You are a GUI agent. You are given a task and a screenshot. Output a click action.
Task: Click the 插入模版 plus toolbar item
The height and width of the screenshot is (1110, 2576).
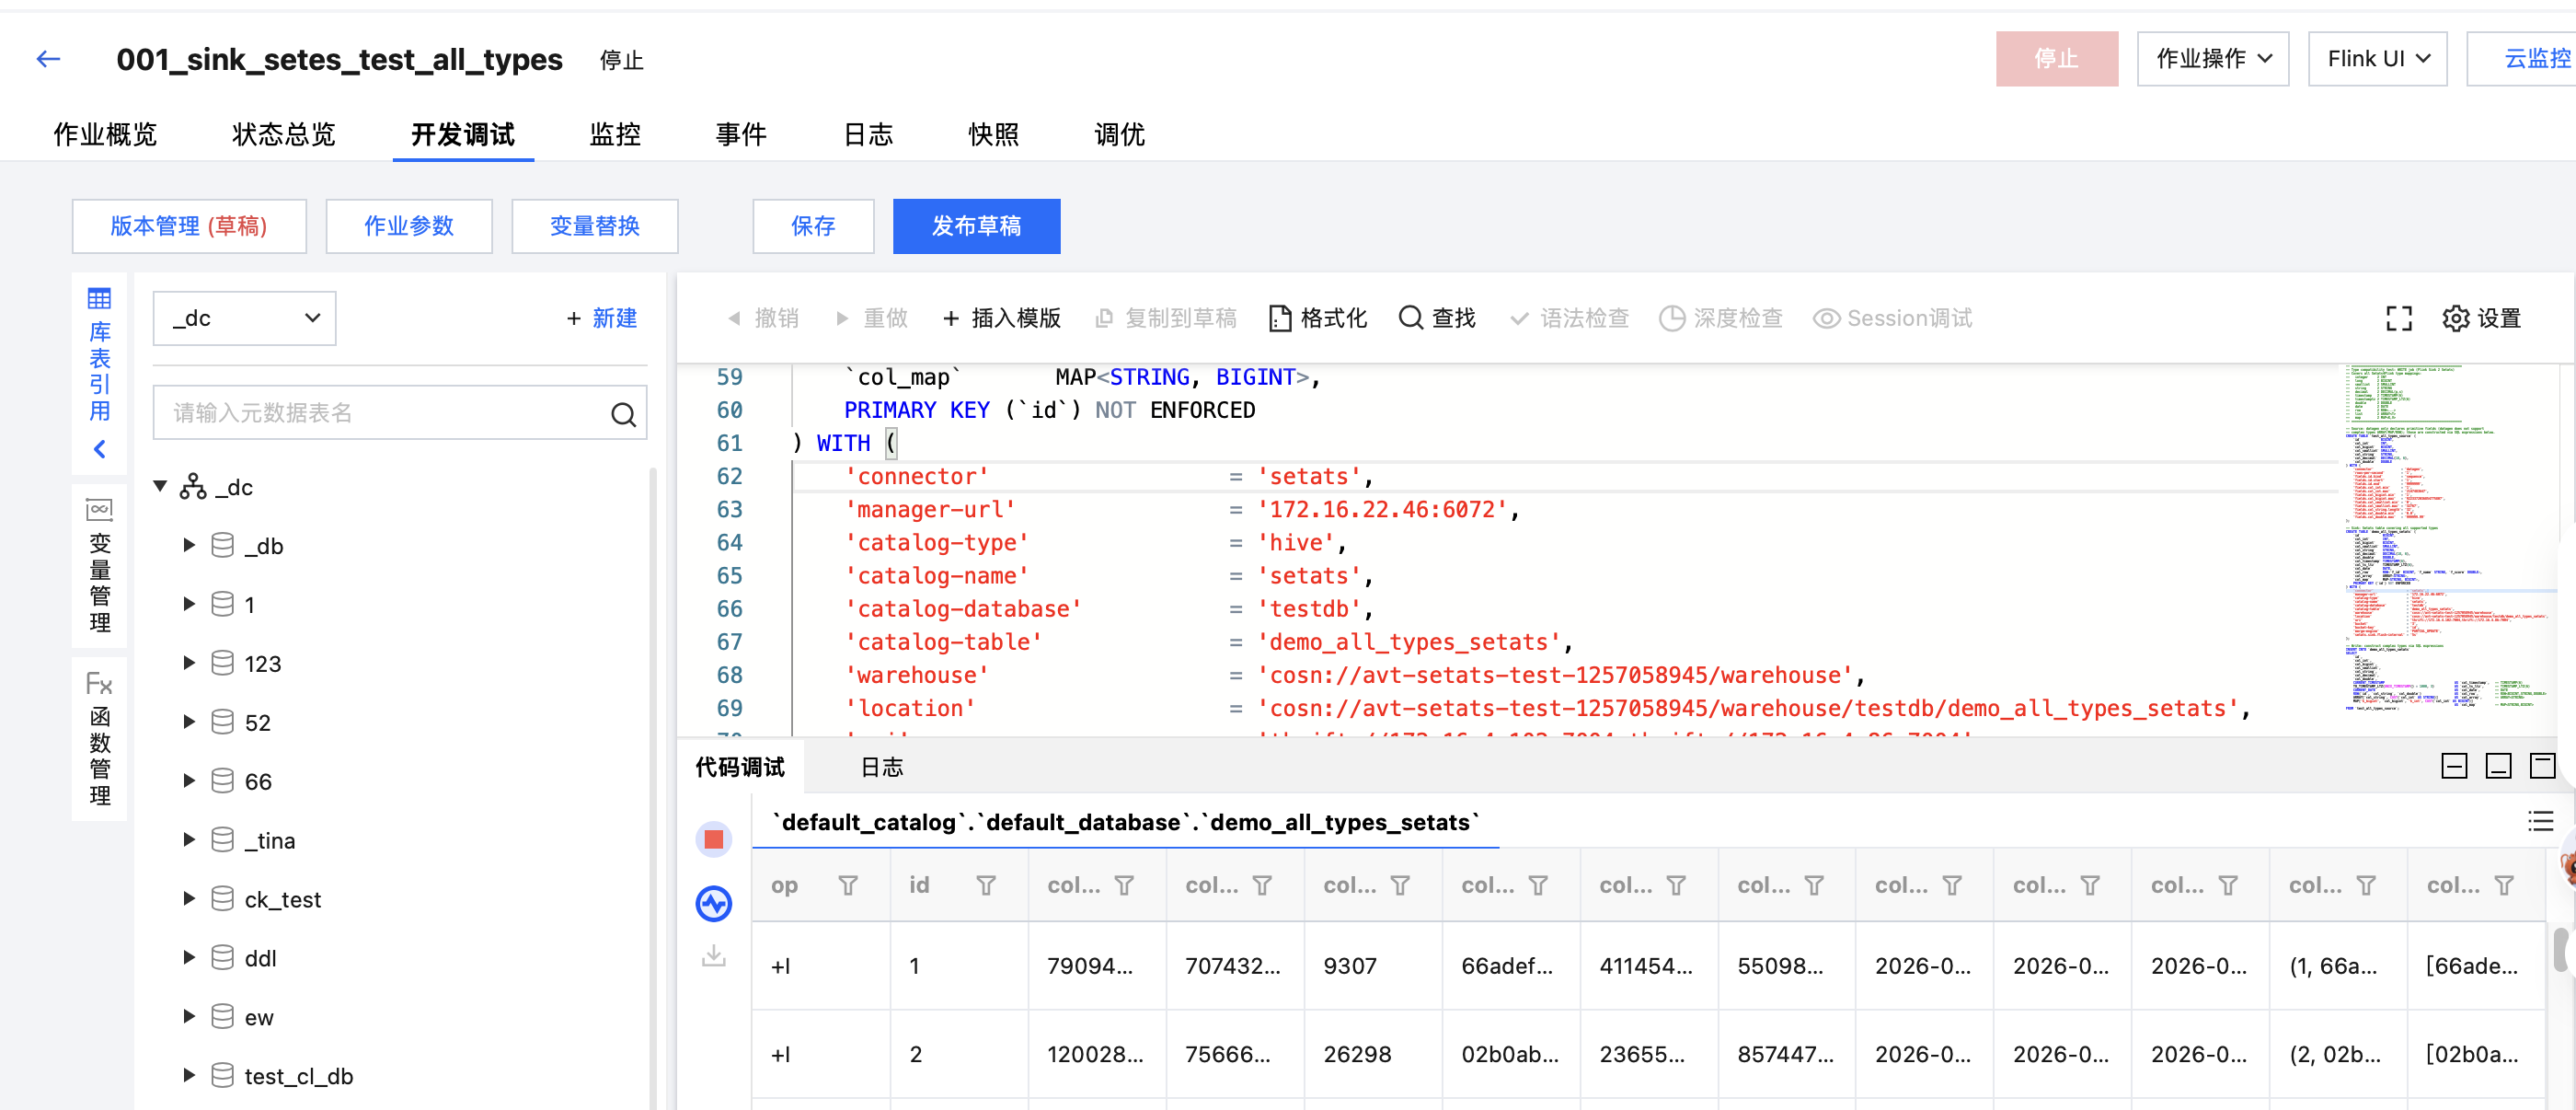point(1001,318)
